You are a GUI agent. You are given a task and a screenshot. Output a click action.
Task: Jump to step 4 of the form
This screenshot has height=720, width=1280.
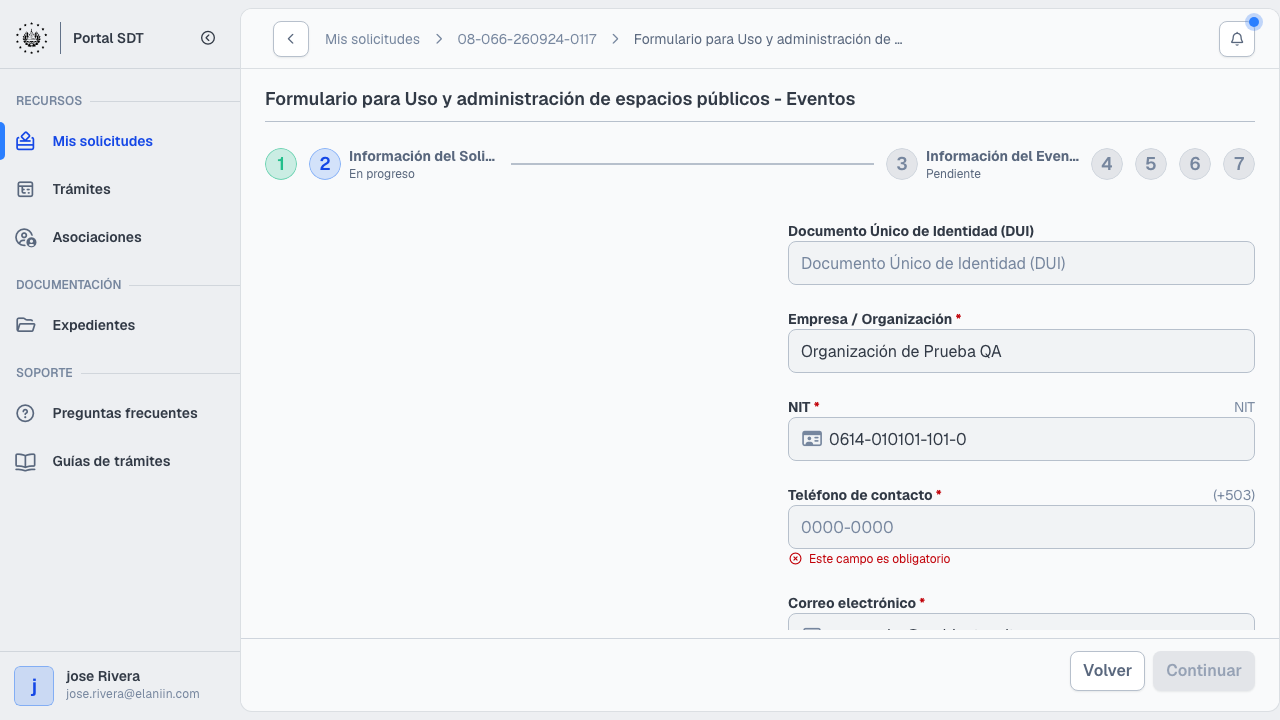point(1107,164)
